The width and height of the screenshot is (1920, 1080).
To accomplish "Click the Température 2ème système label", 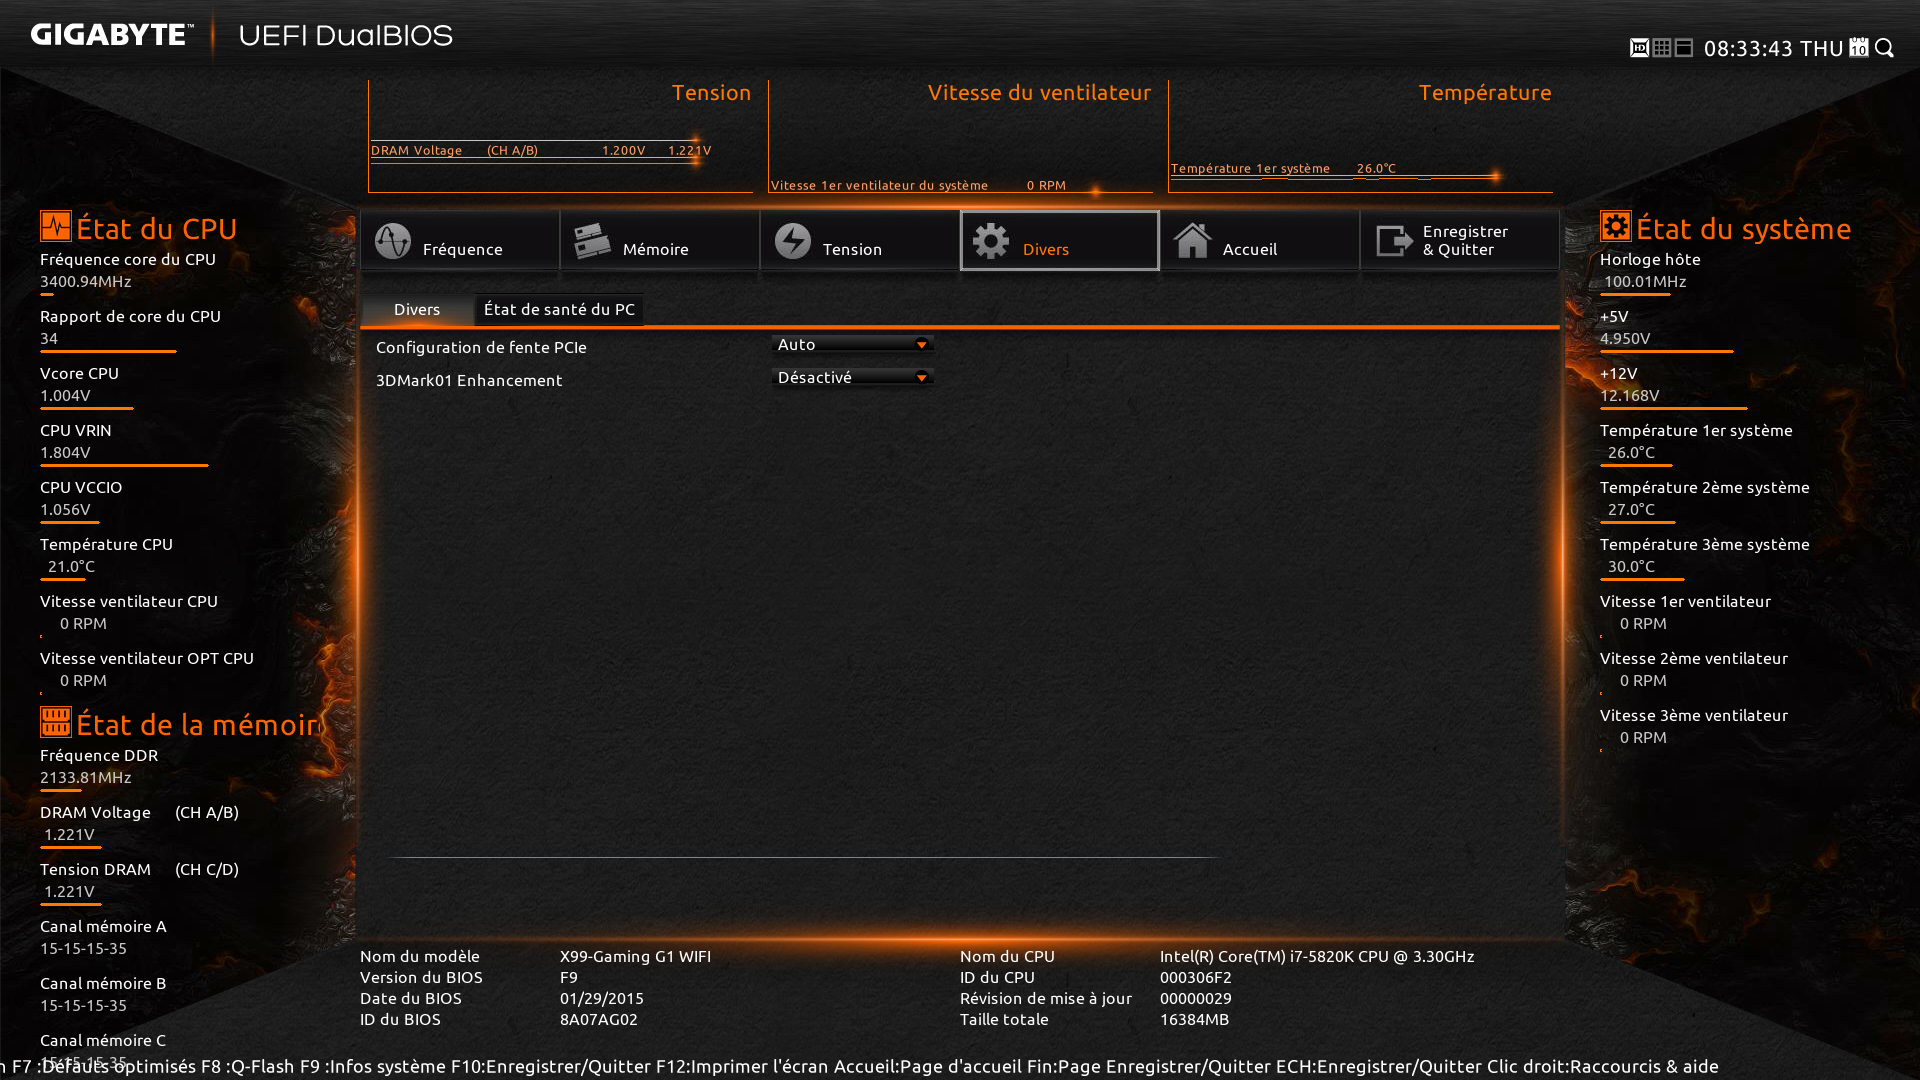I will [x=1705, y=487].
